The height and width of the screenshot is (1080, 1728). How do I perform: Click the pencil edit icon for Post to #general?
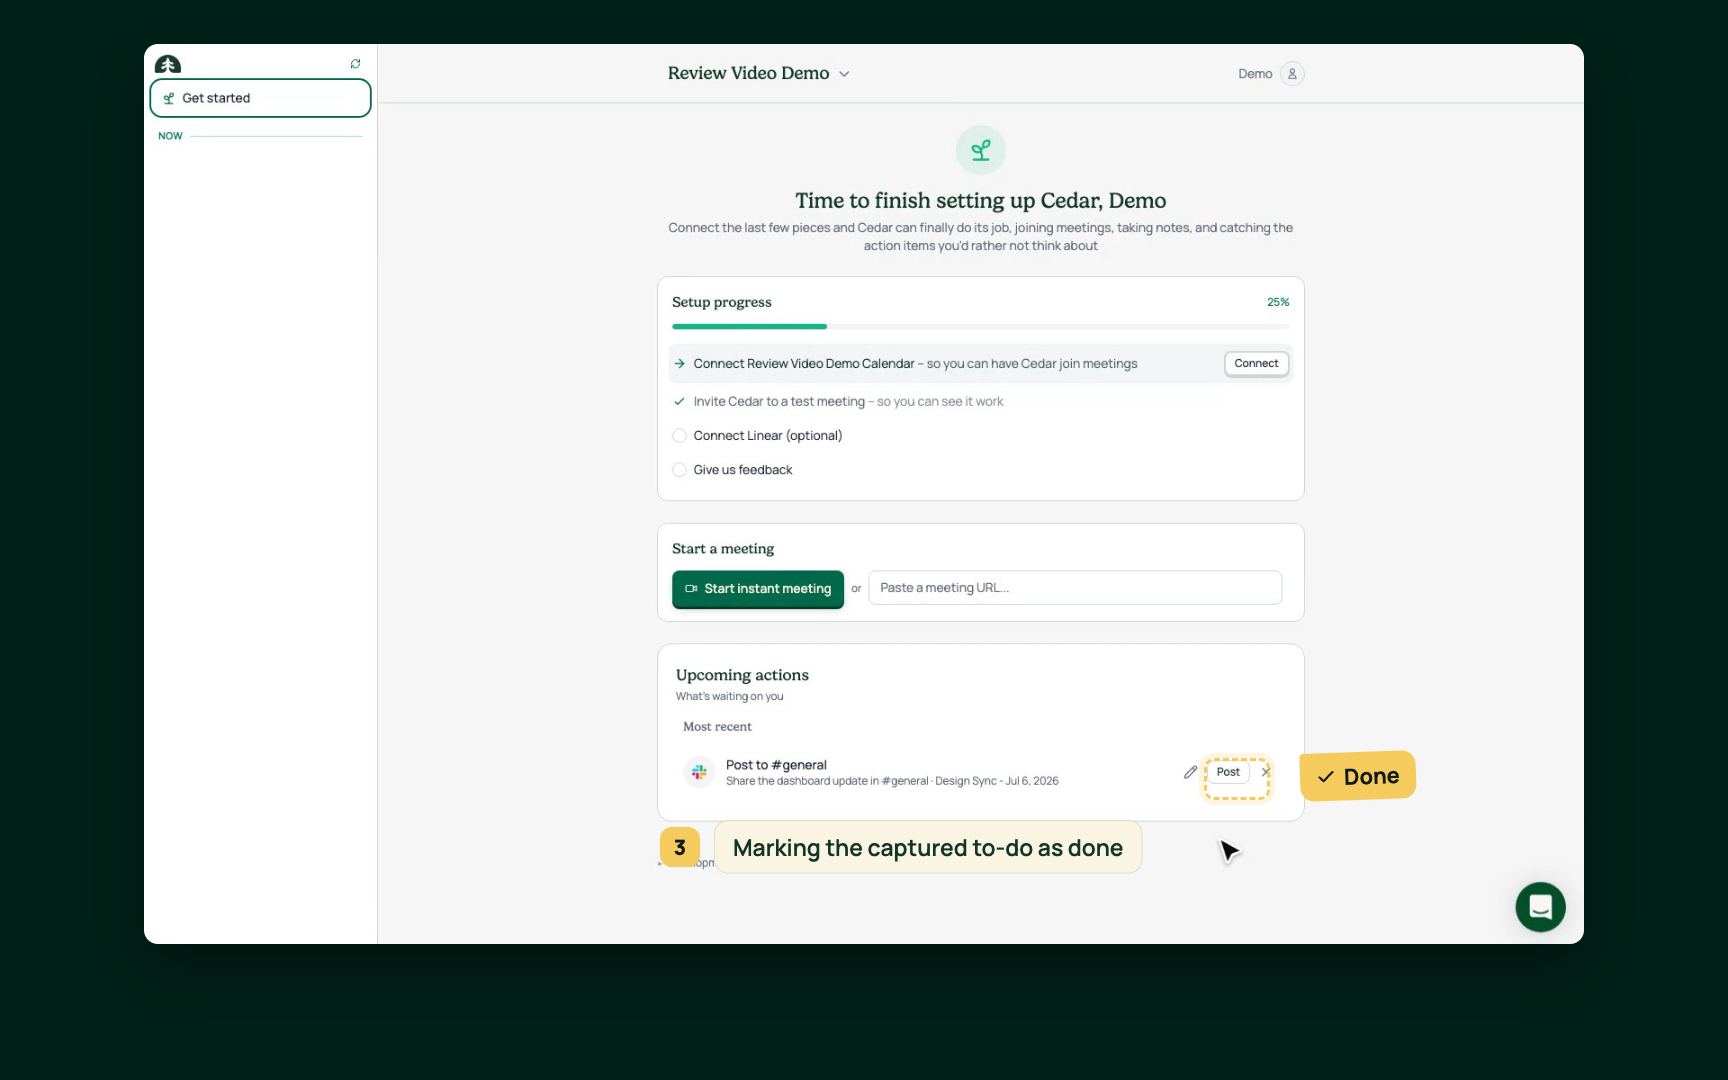tap(1190, 772)
